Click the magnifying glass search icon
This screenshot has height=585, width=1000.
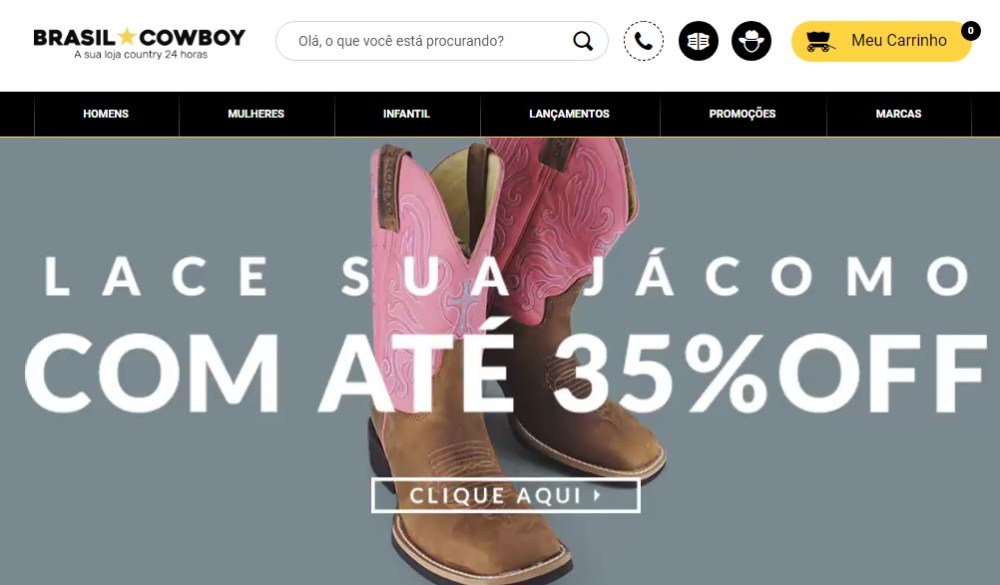pos(582,41)
